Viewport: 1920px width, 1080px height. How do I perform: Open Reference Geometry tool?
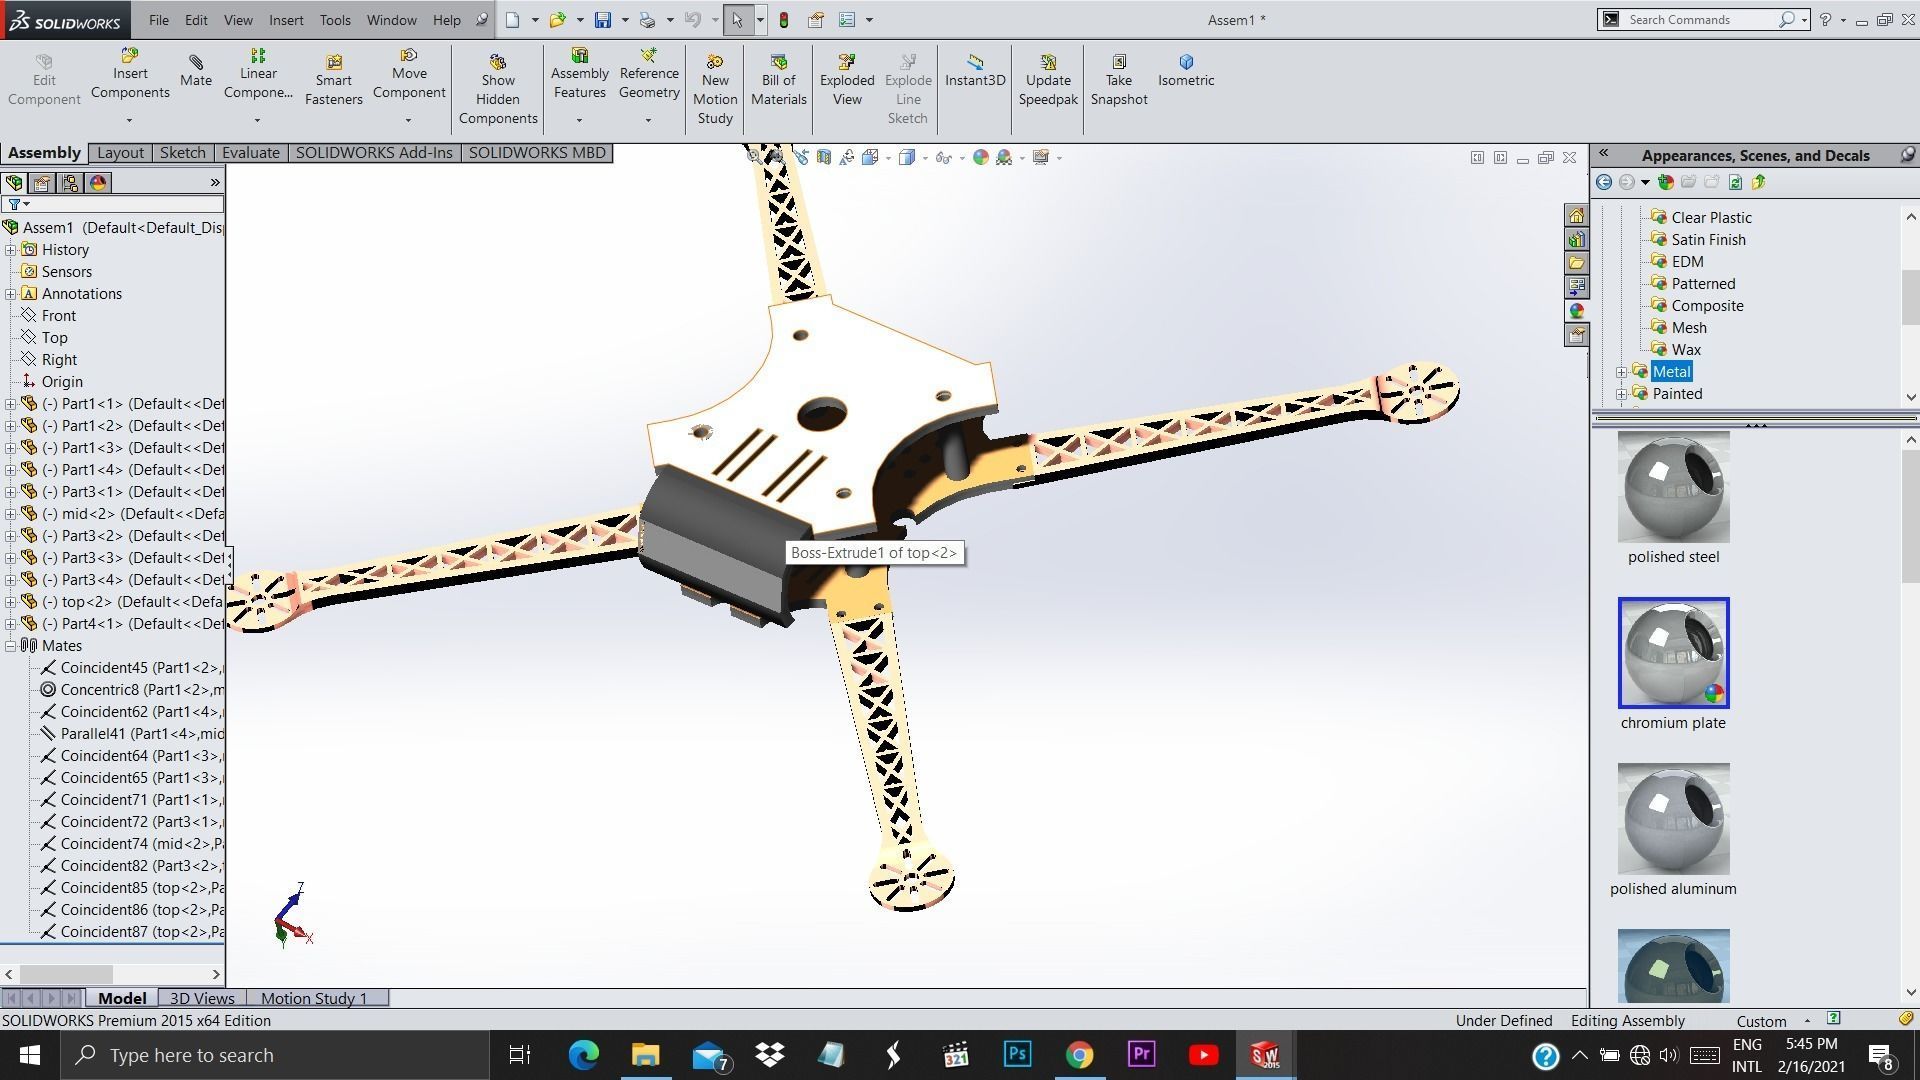[649, 74]
